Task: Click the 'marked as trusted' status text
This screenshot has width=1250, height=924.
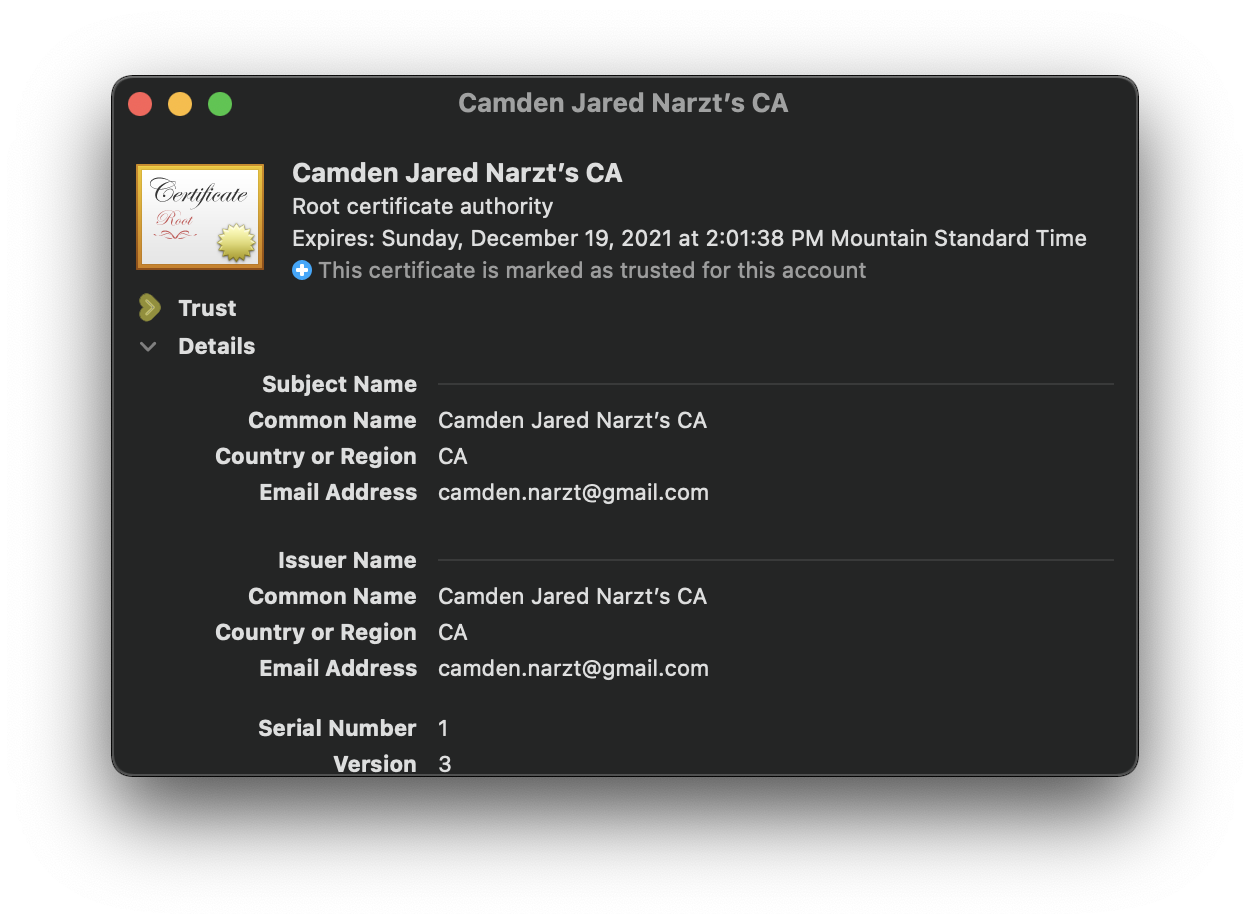Action: coord(592,270)
